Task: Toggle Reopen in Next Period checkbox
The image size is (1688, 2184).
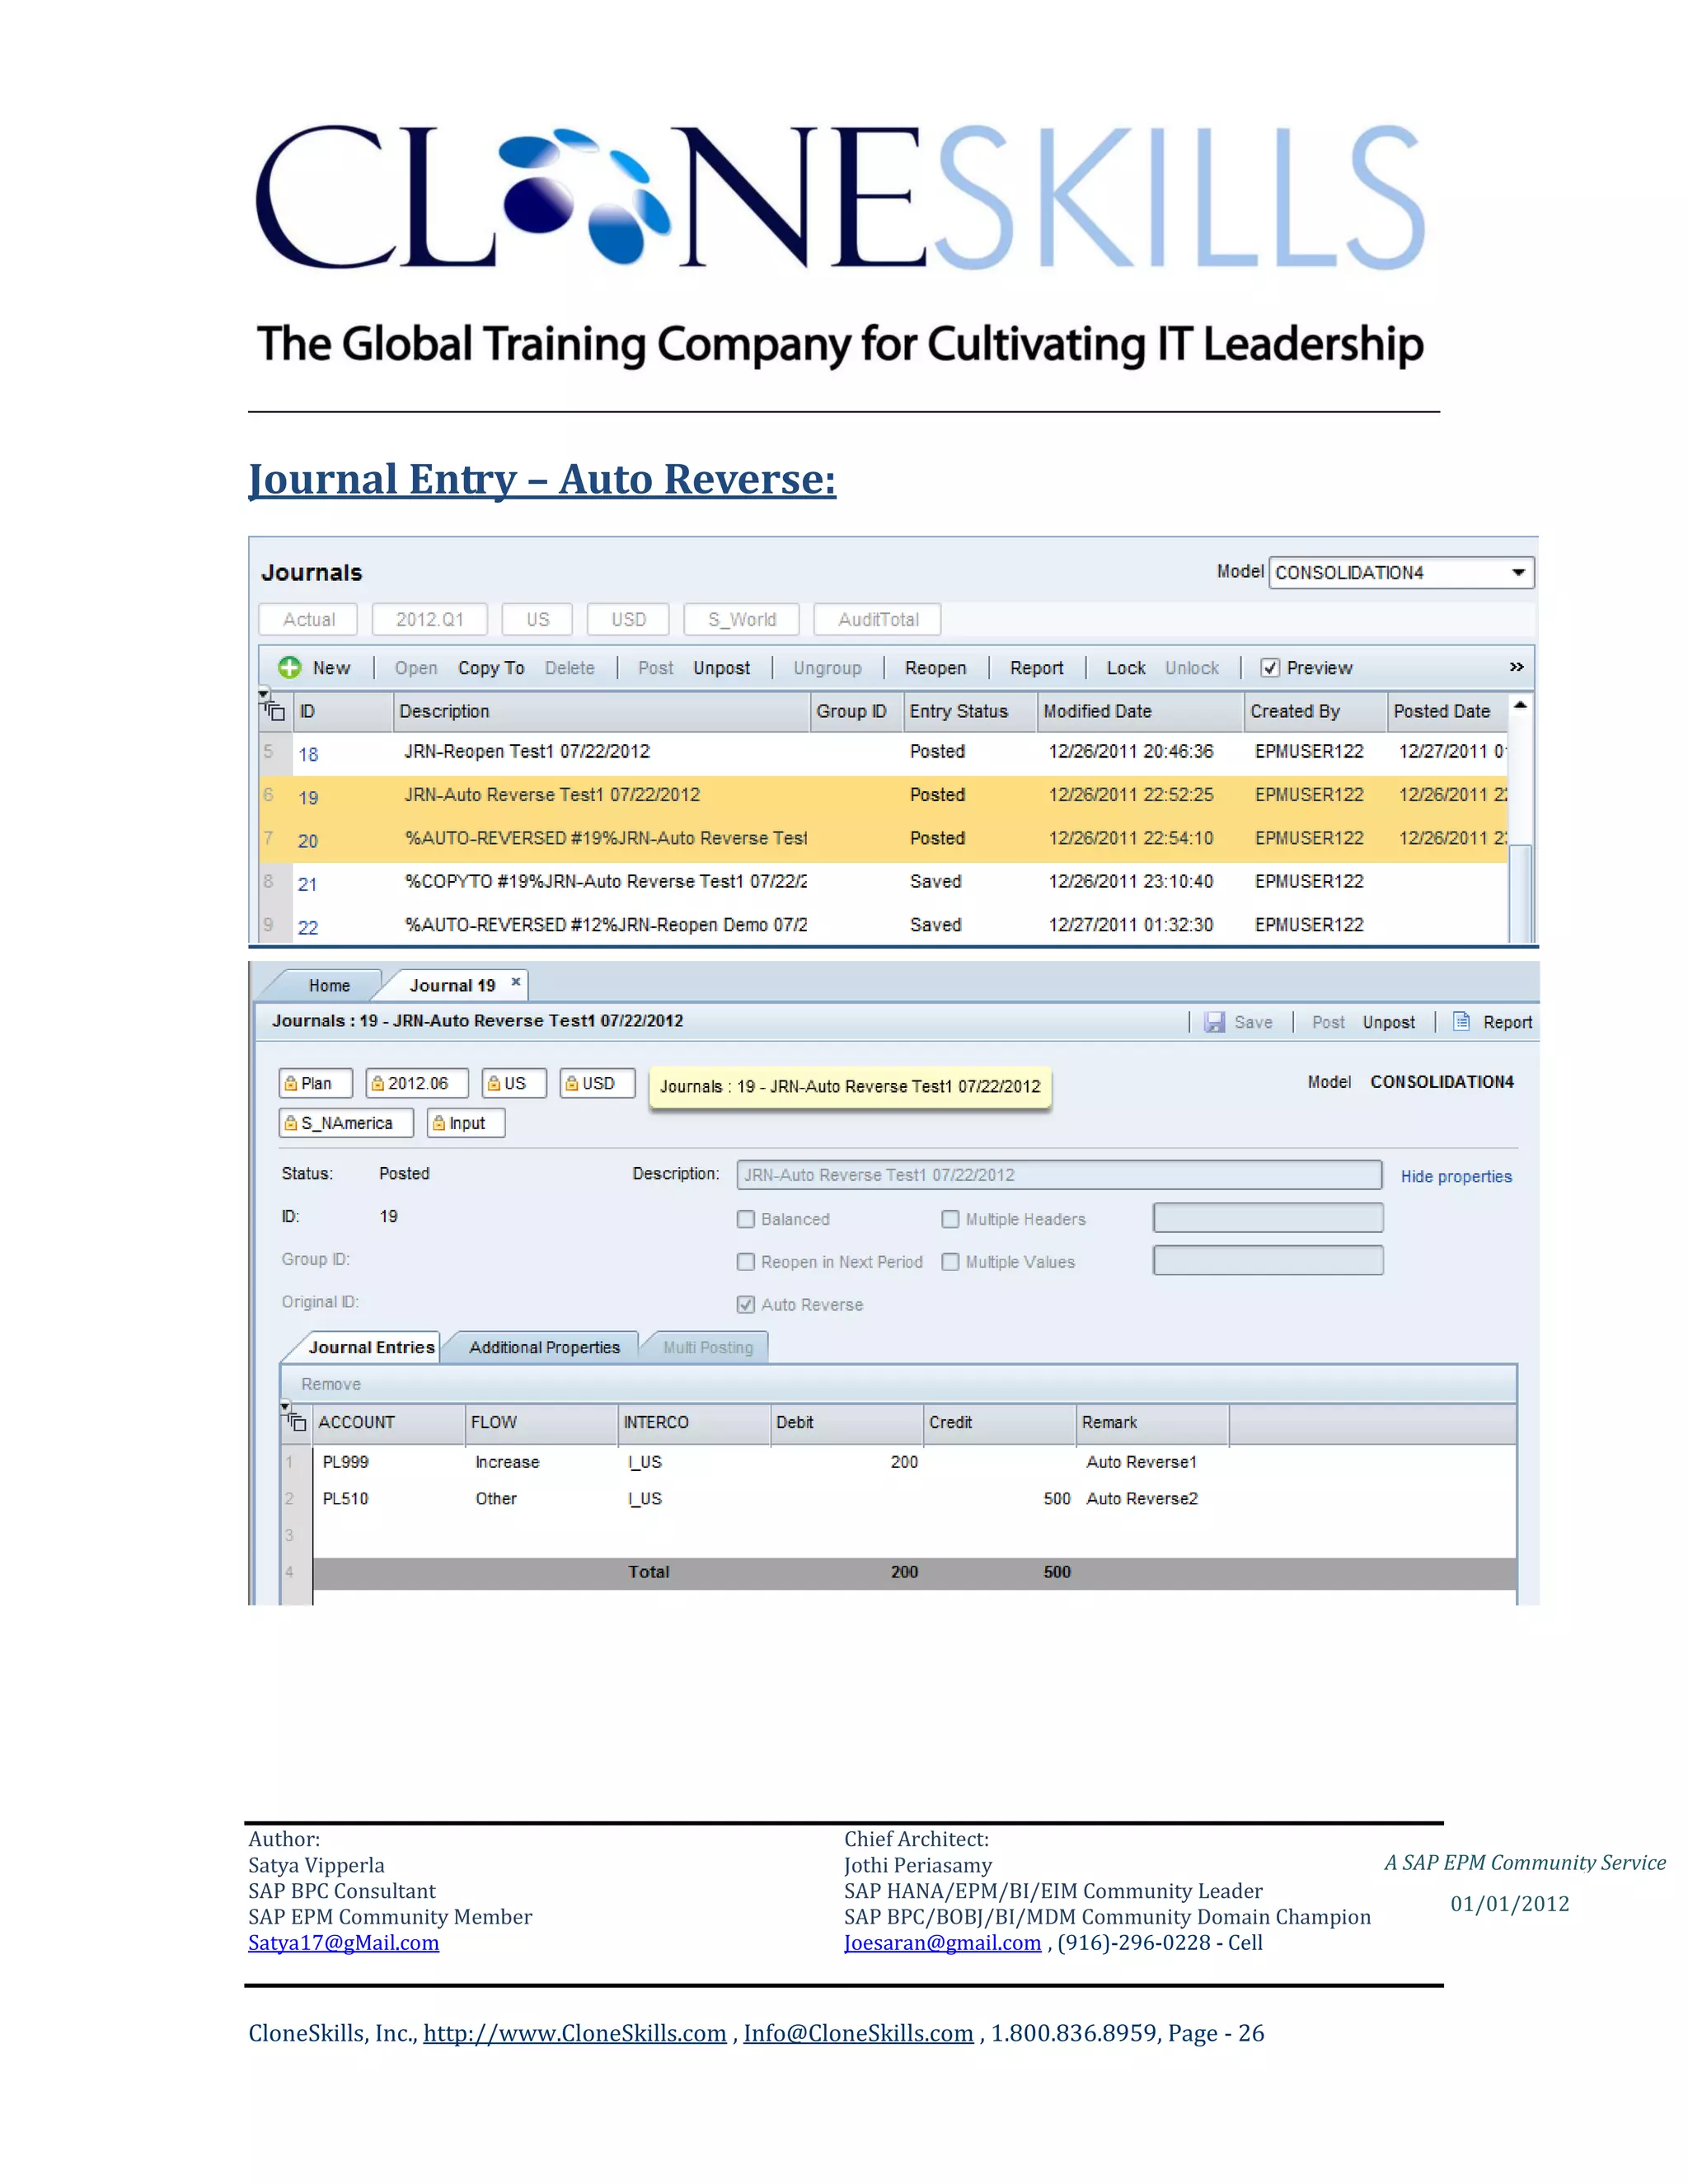Action: click(746, 1262)
